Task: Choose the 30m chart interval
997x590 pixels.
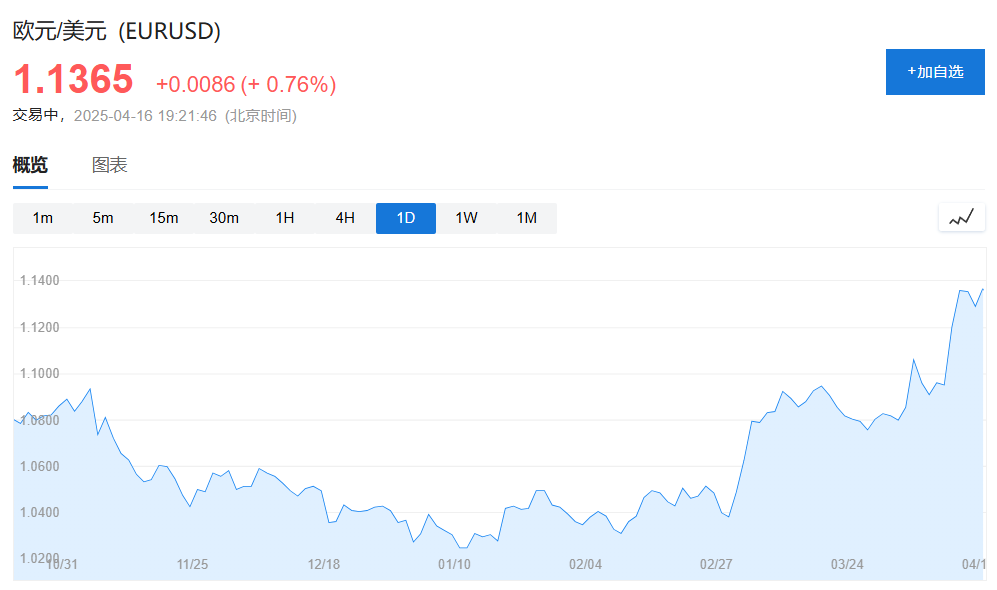Action: [224, 218]
